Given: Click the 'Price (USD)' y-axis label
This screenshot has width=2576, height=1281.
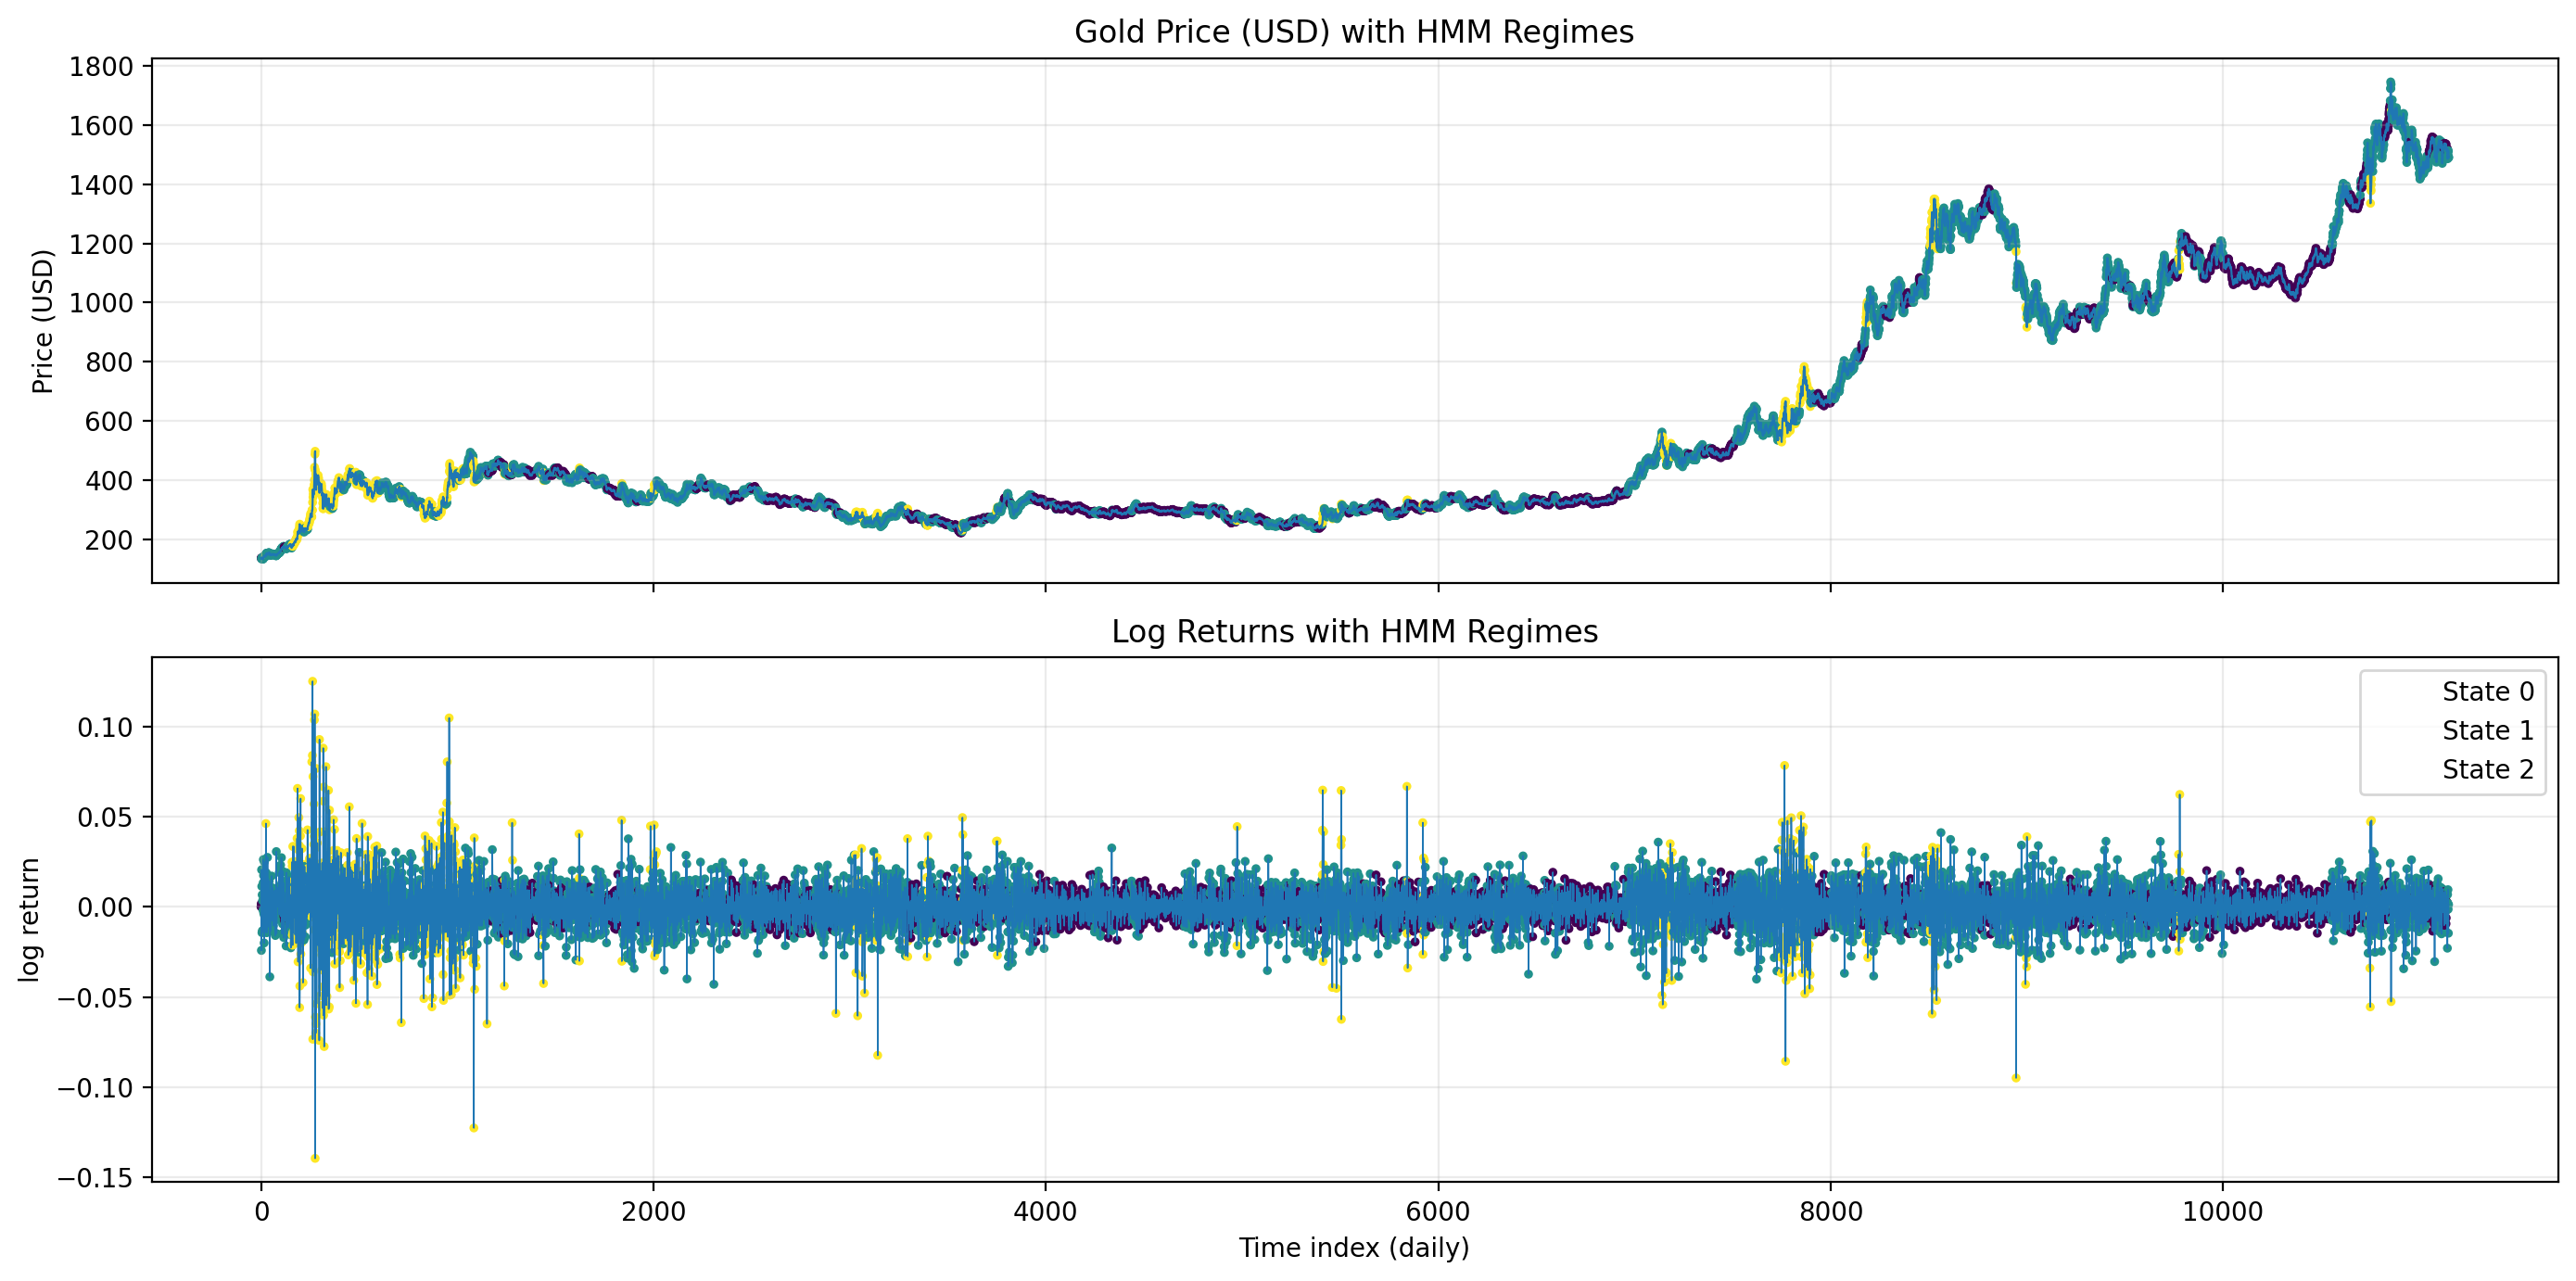Looking at the screenshot, I should 42,321.
